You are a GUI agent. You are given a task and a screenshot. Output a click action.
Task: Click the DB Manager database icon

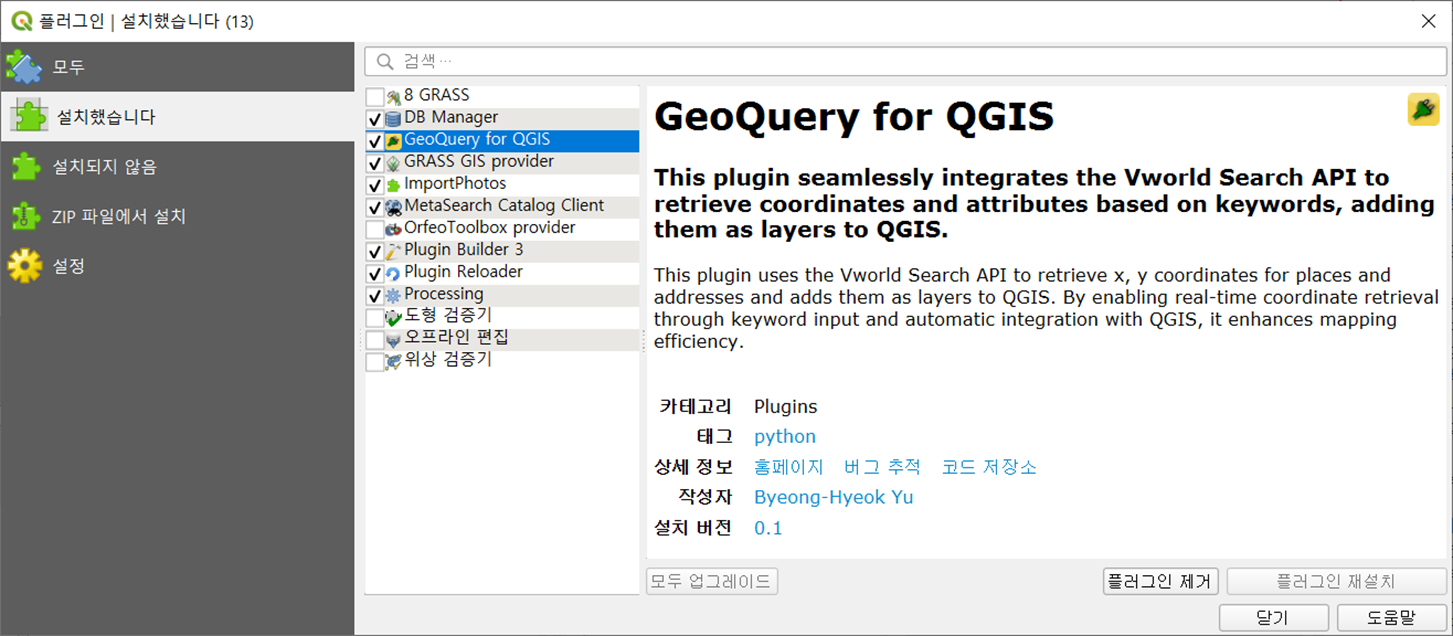tap(394, 118)
